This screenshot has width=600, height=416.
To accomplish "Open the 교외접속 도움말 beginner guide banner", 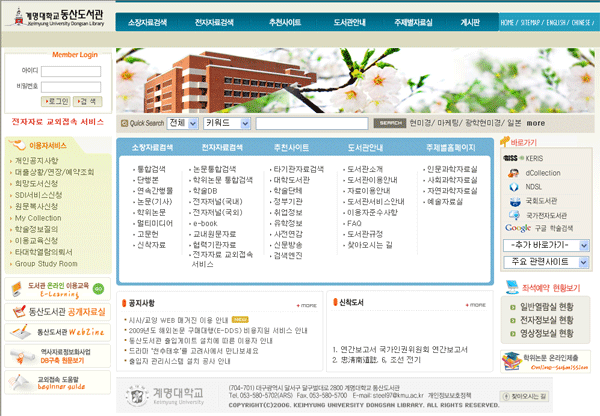I will tap(58, 382).
